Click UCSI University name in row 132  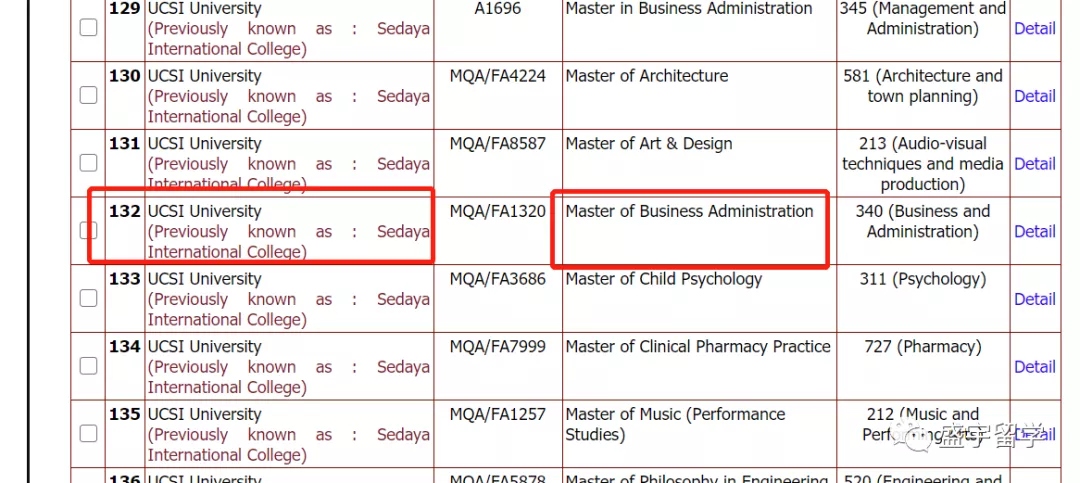(205, 211)
